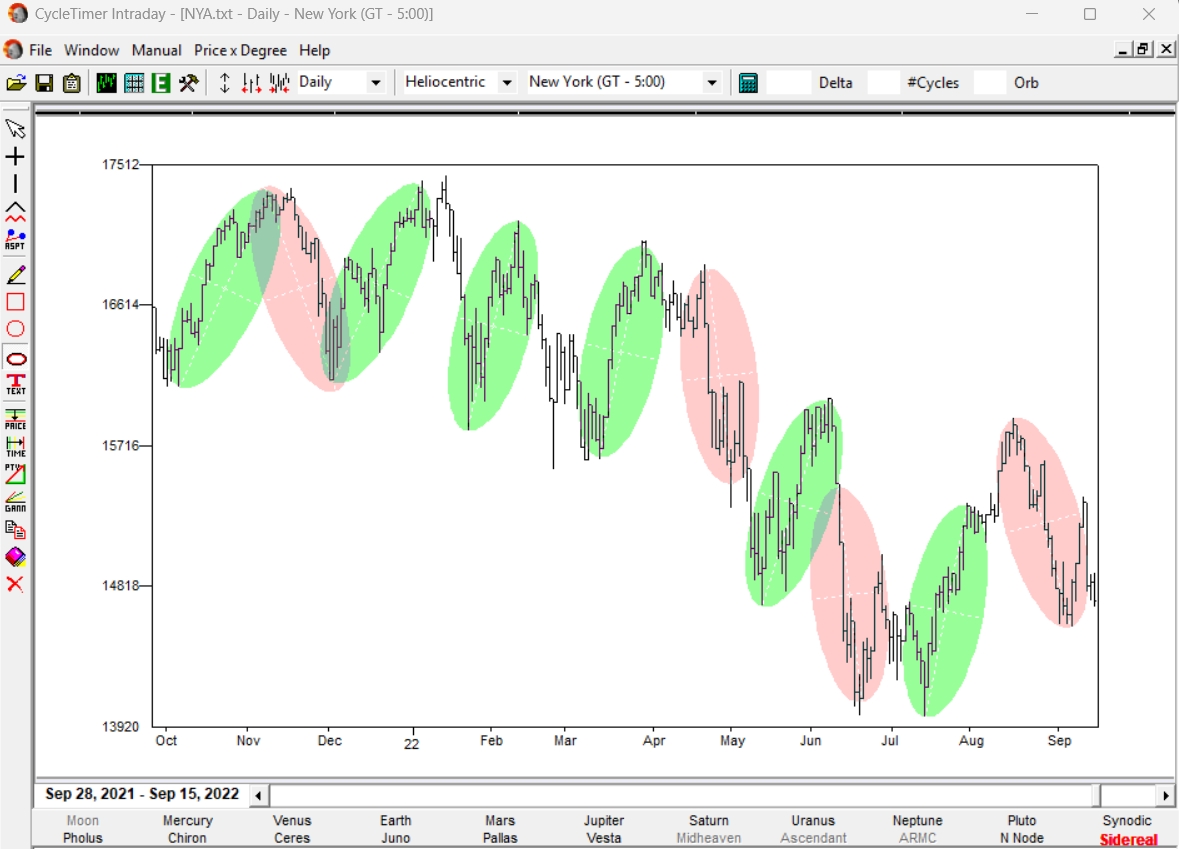Image resolution: width=1179 pixels, height=849 pixels.
Task: Activate the Gann angle tool
Action: (x=15, y=500)
